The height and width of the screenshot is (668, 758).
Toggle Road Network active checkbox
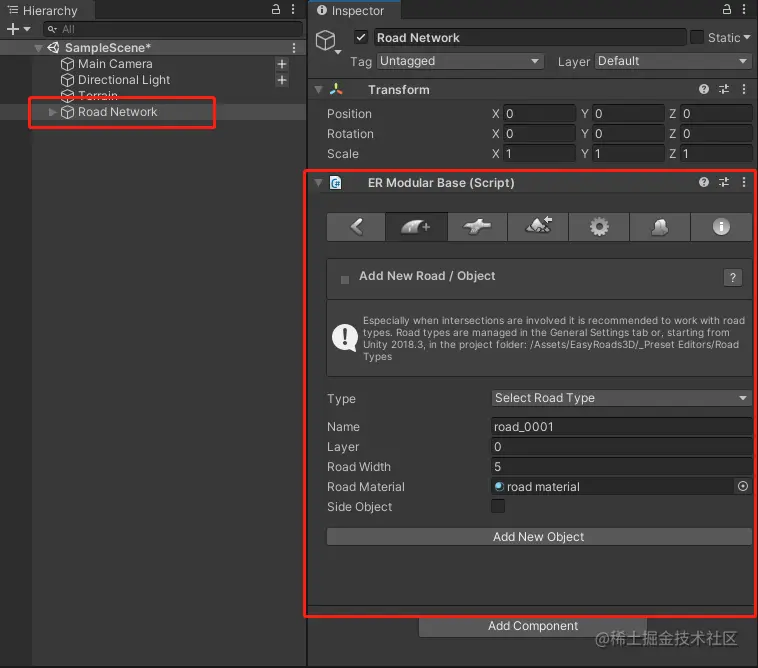click(x=361, y=37)
